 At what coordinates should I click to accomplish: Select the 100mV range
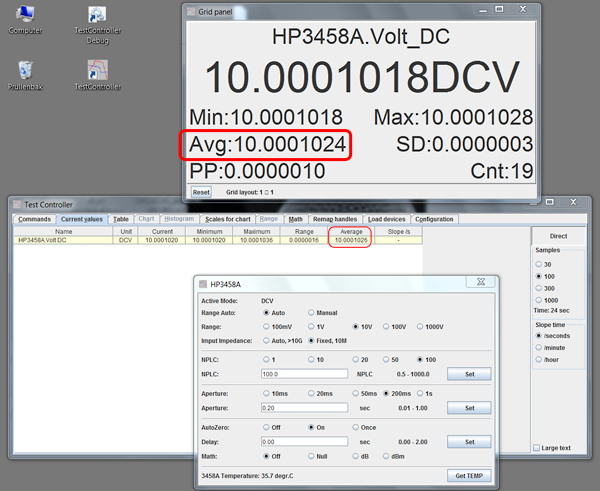266,327
